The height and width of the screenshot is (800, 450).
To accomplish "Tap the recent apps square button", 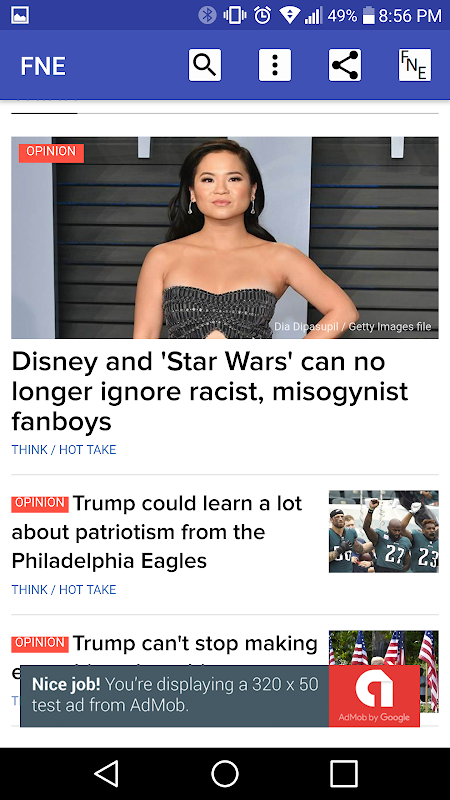I will coord(343,773).
